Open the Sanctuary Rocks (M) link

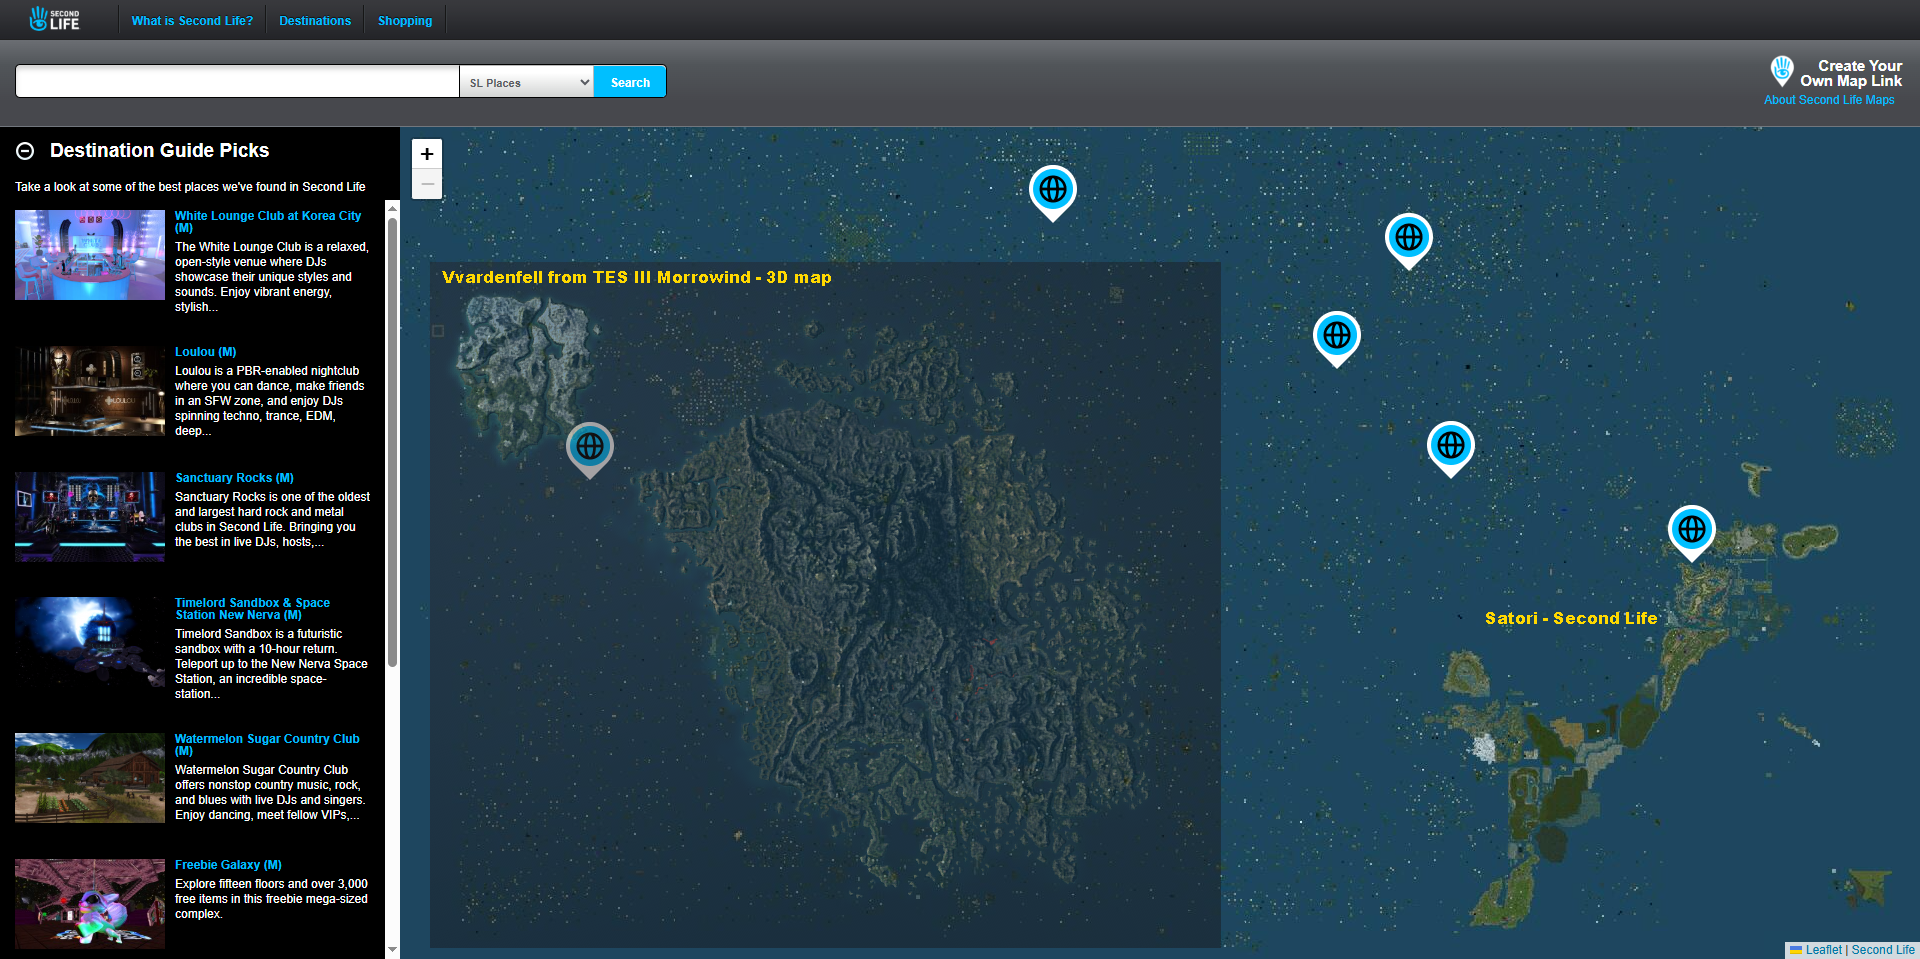click(x=235, y=478)
